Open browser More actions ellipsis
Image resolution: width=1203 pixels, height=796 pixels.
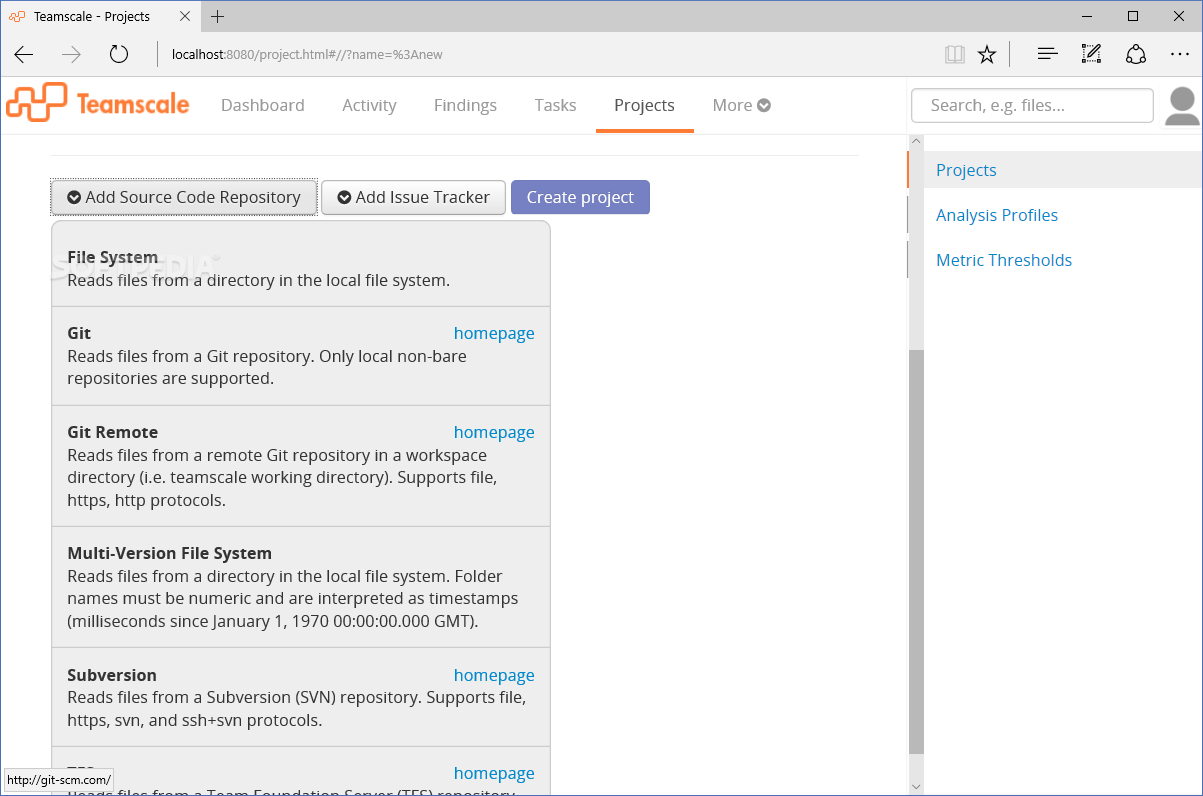1180,55
